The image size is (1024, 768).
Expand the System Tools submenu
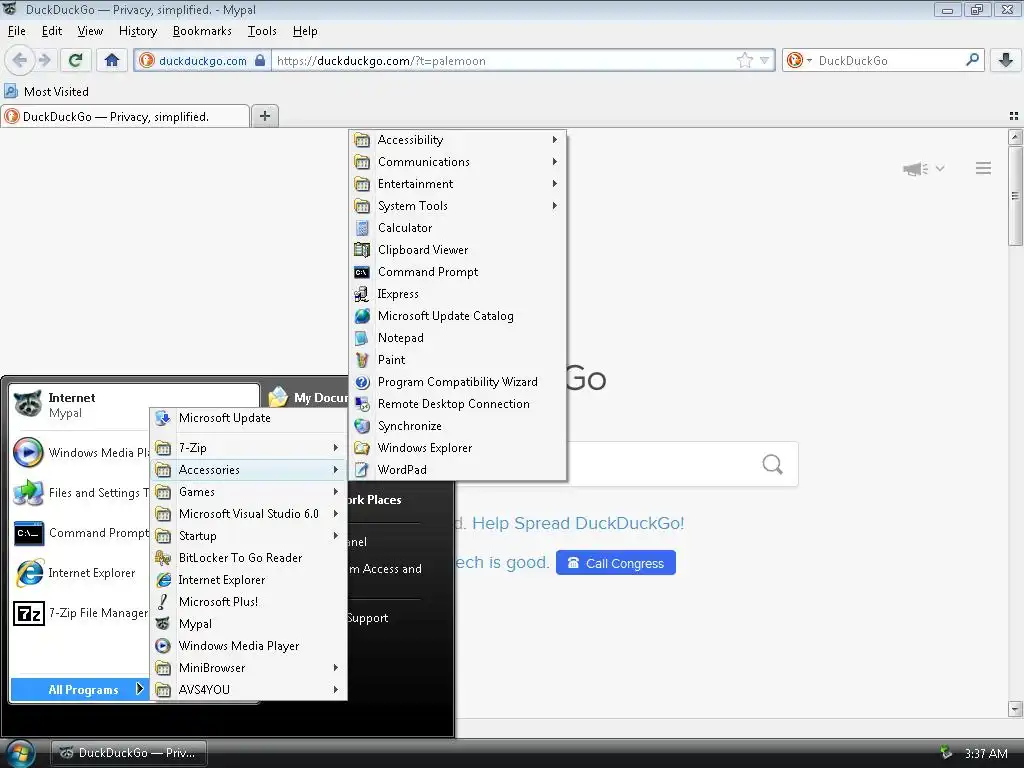tap(457, 206)
